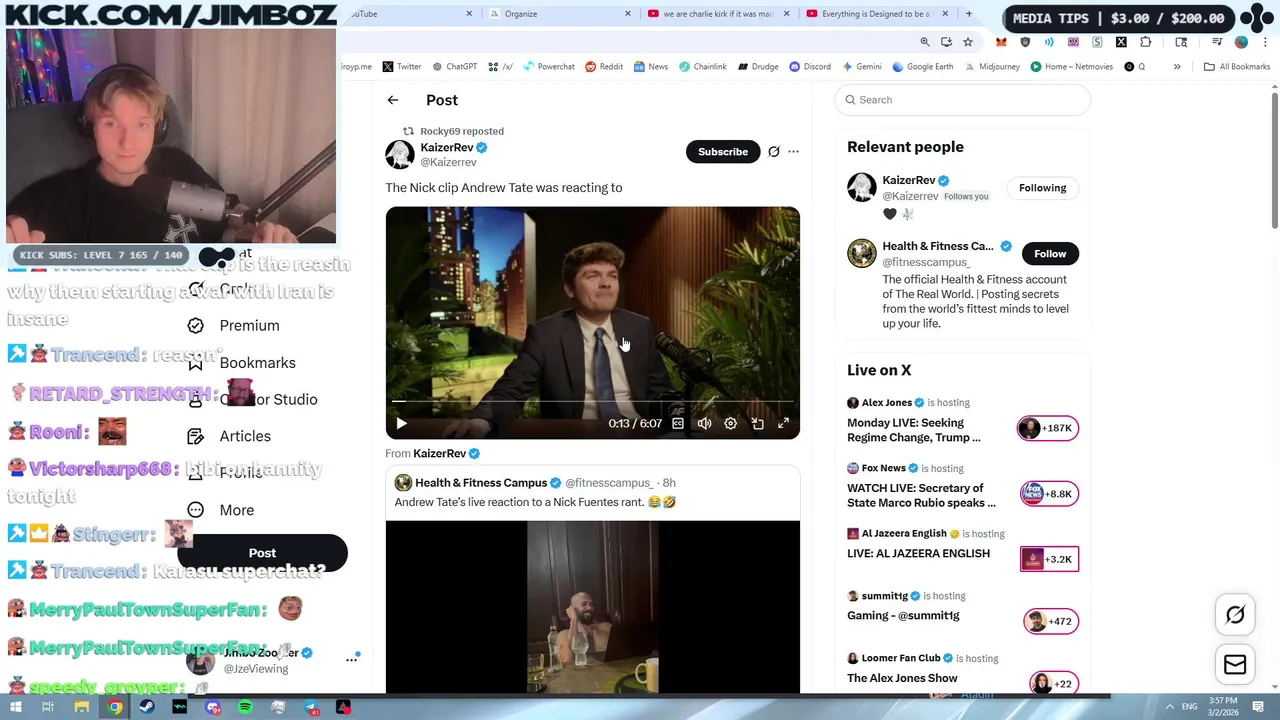
Task: Open Grok actions icon beside Subscribe
Action: (773, 152)
